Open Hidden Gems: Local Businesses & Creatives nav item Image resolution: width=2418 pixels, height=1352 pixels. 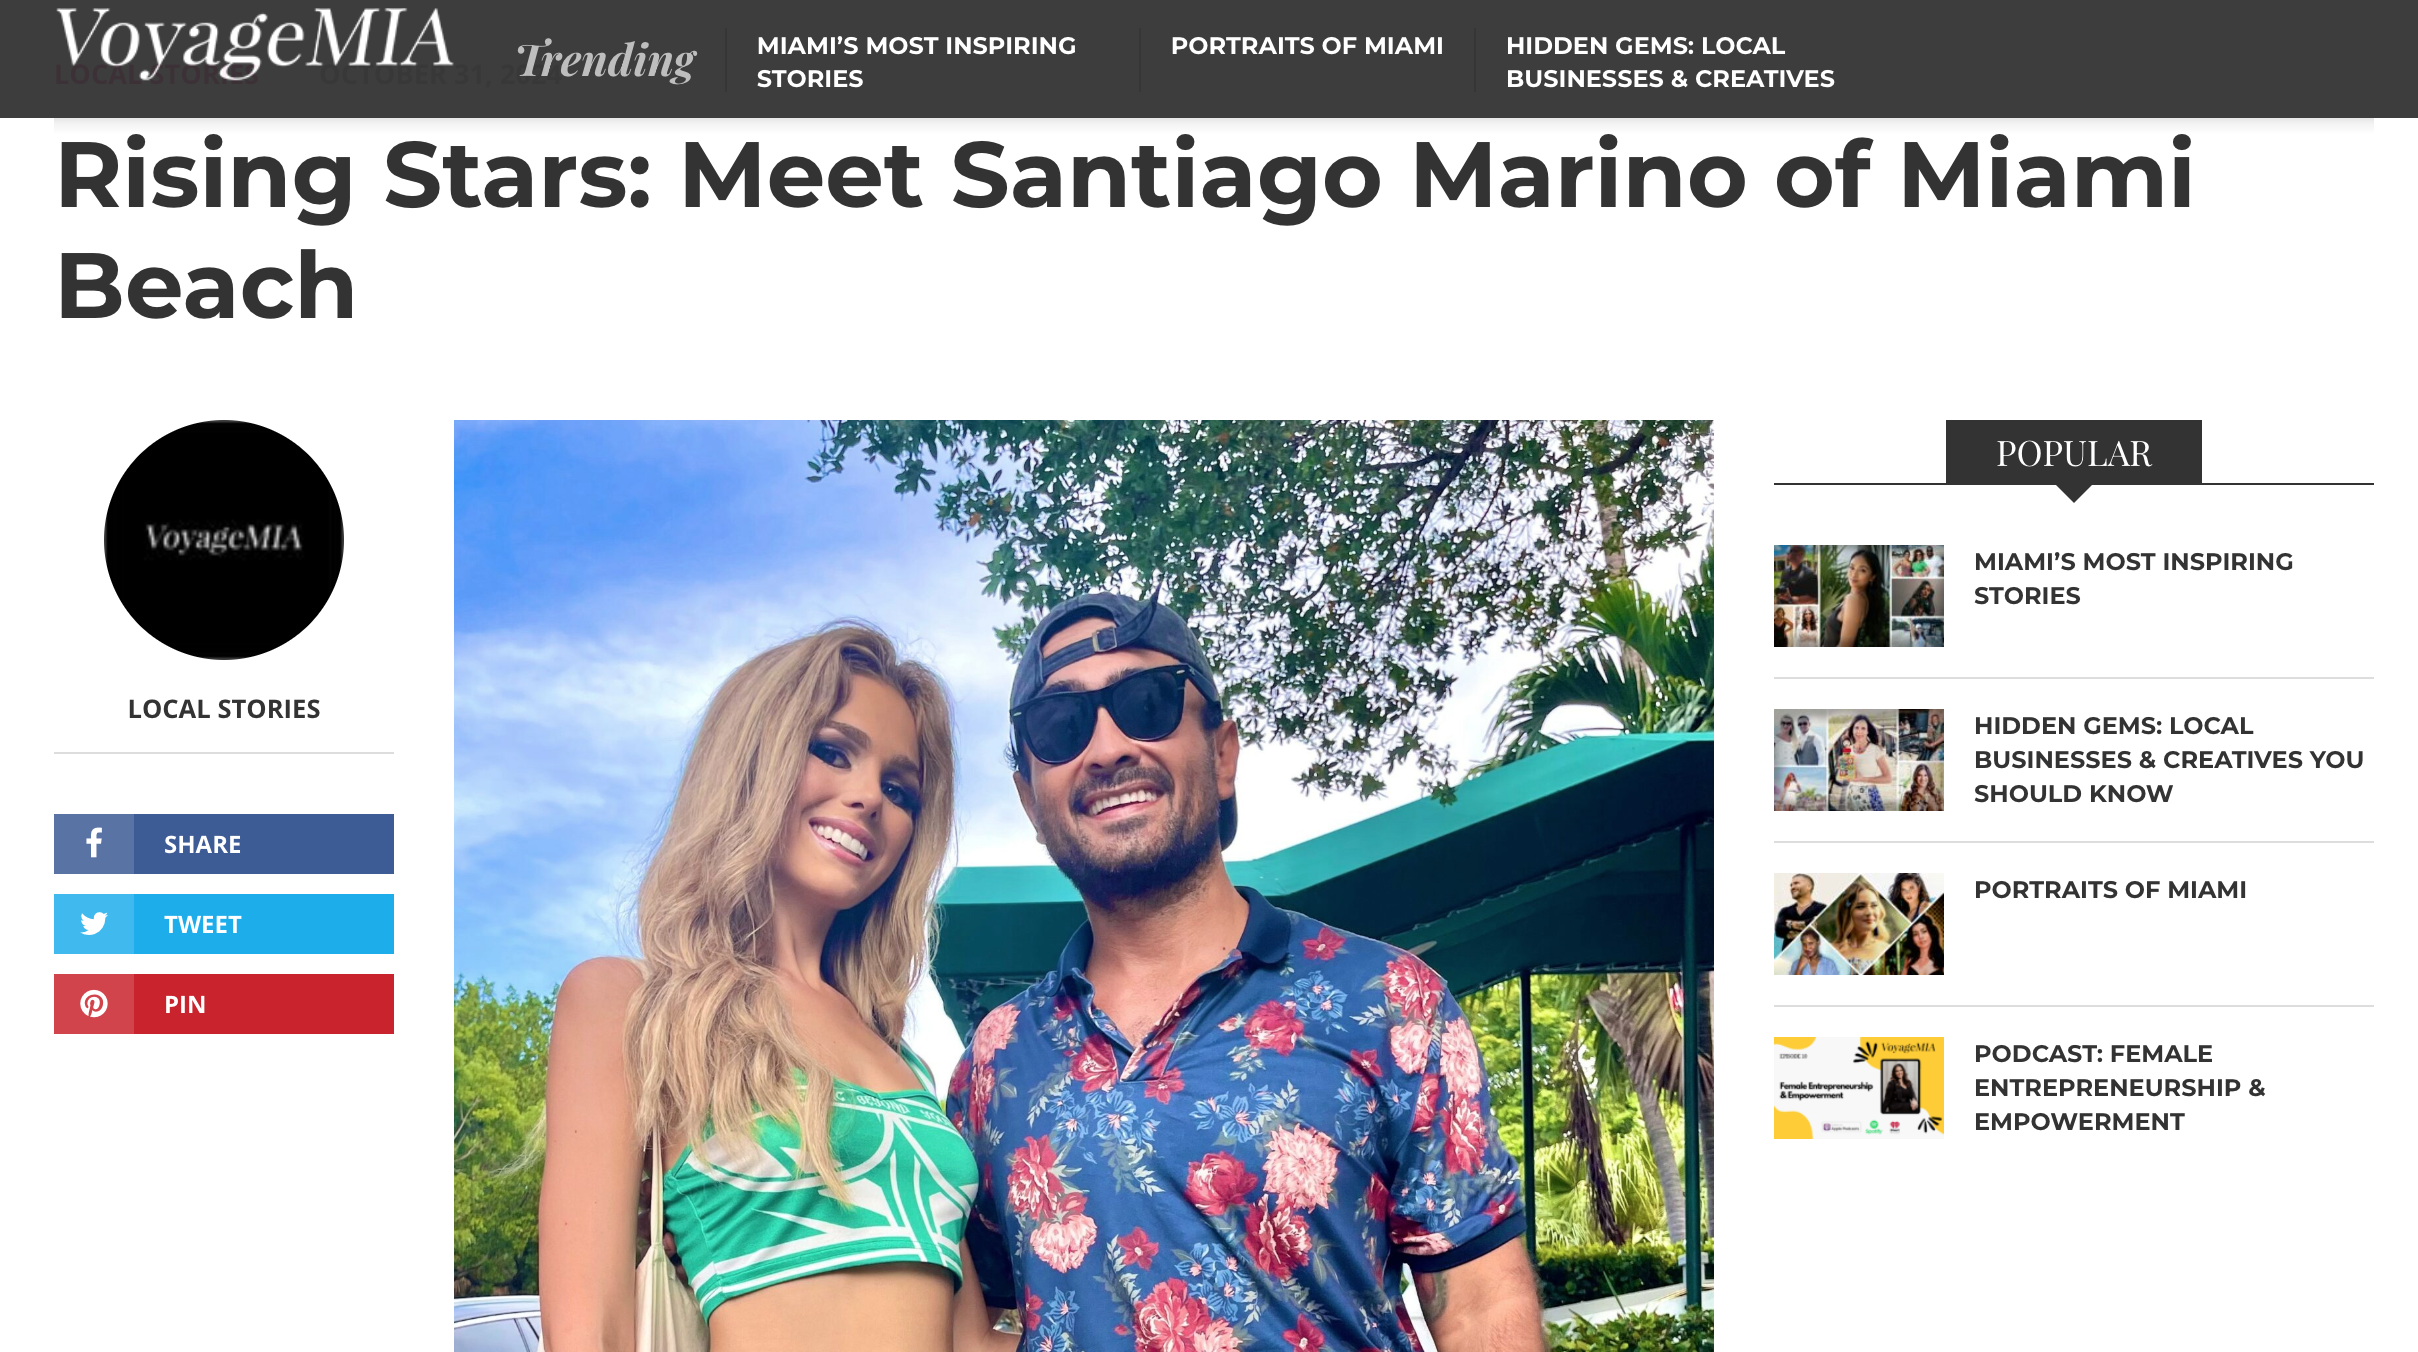coord(1670,61)
